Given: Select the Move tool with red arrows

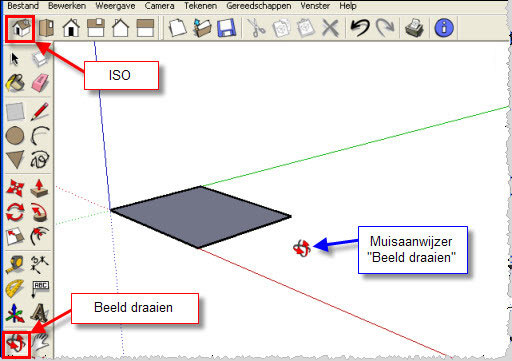Looking at the screenshot, I should click(15, 188).
